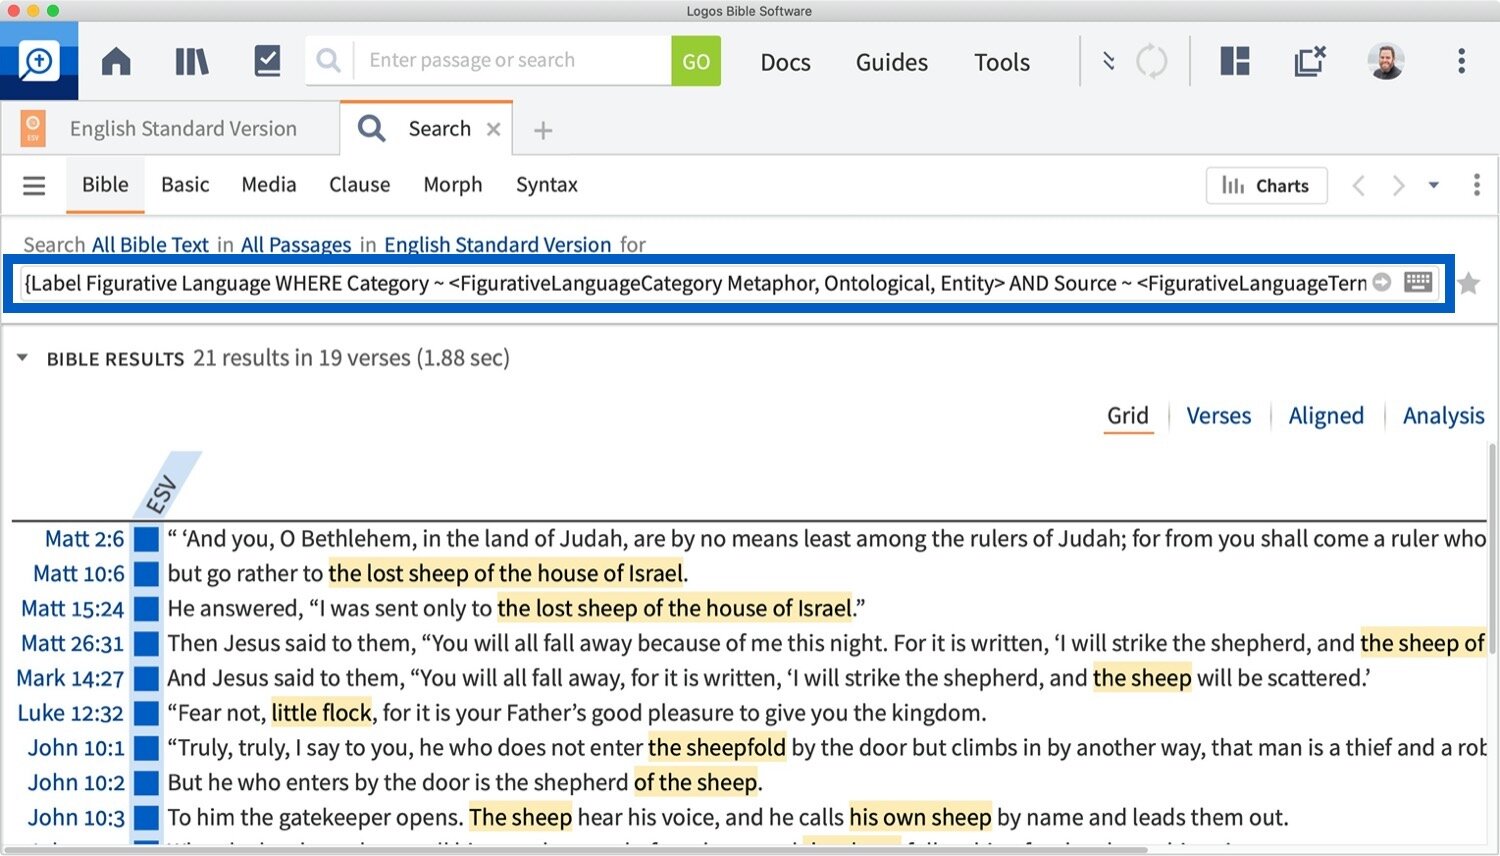Image resolution: width=1500 pixels, height=856 pixels.
Task: Click the vertical results scrollbar
Action: click(1493, 548)
